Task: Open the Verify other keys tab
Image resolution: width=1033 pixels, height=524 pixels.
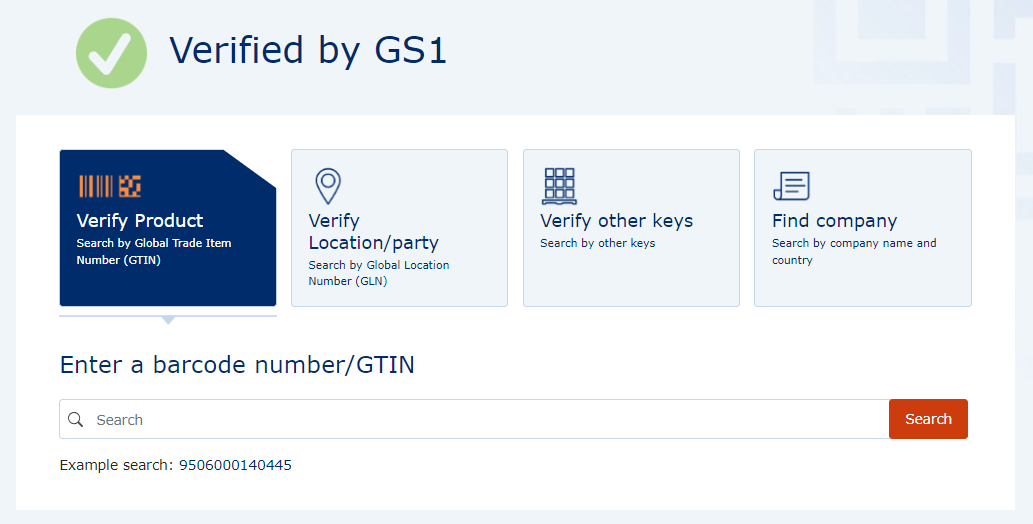Action: [631, 228]
